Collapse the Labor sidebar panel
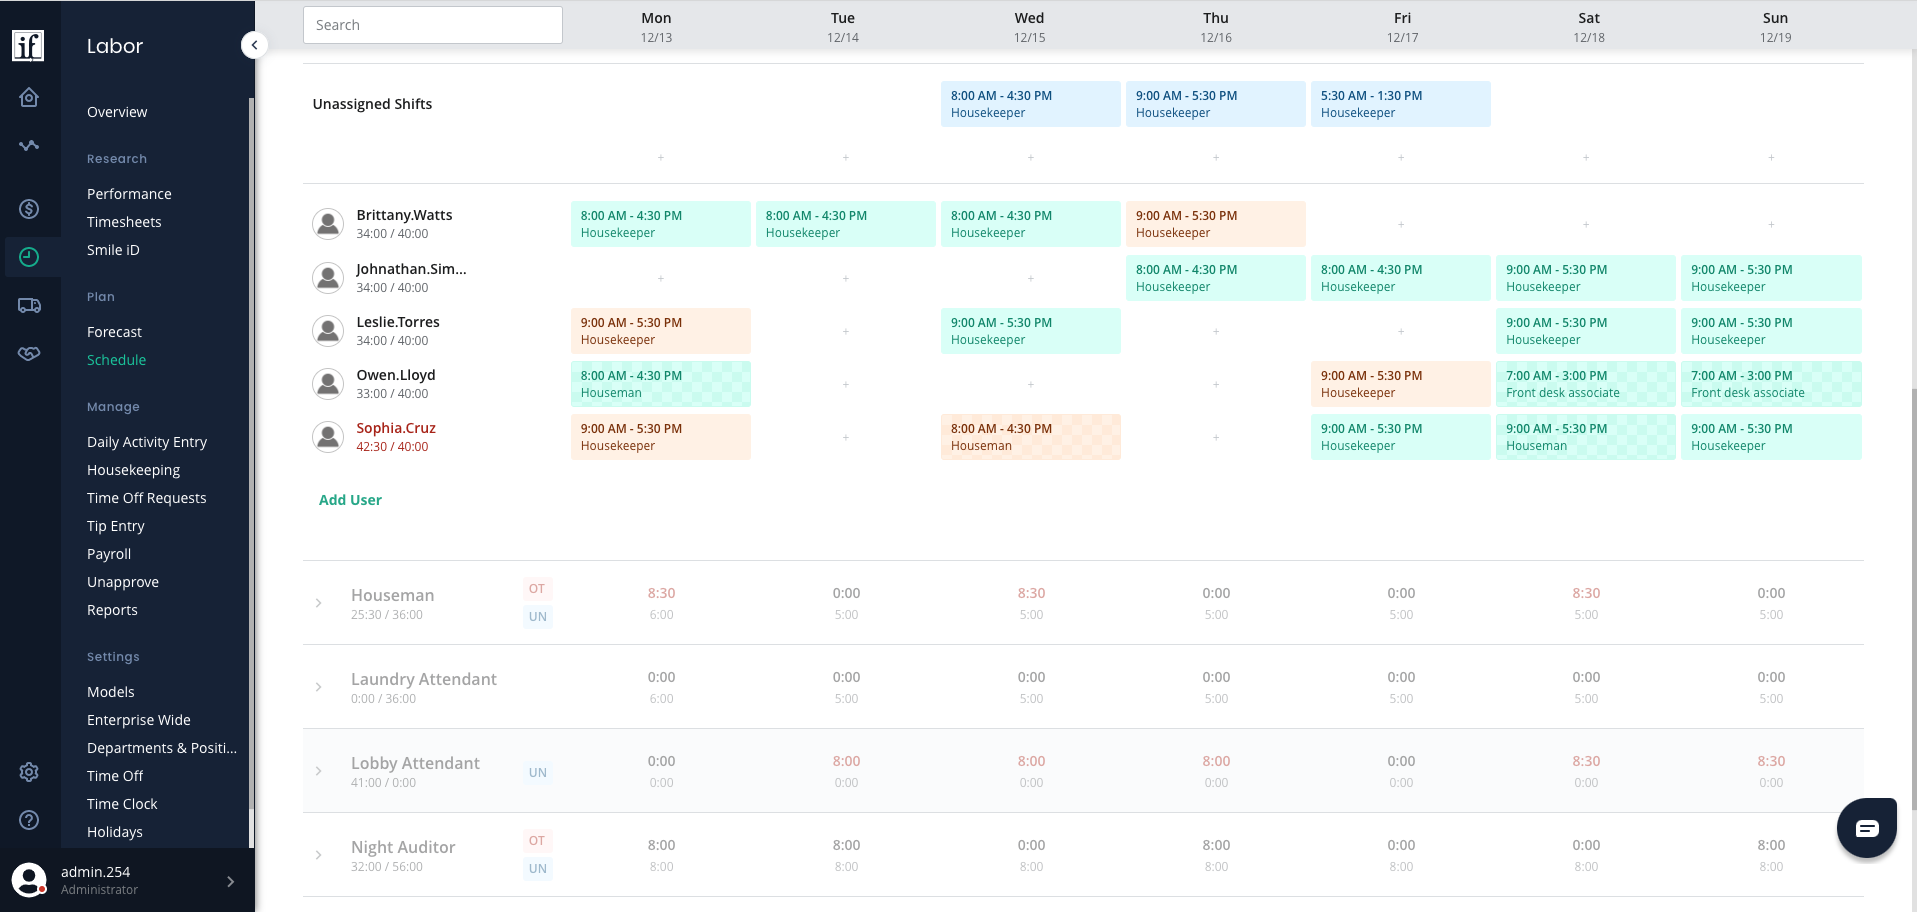Viewport: 1917px width, 912px height. click(254, 45)
